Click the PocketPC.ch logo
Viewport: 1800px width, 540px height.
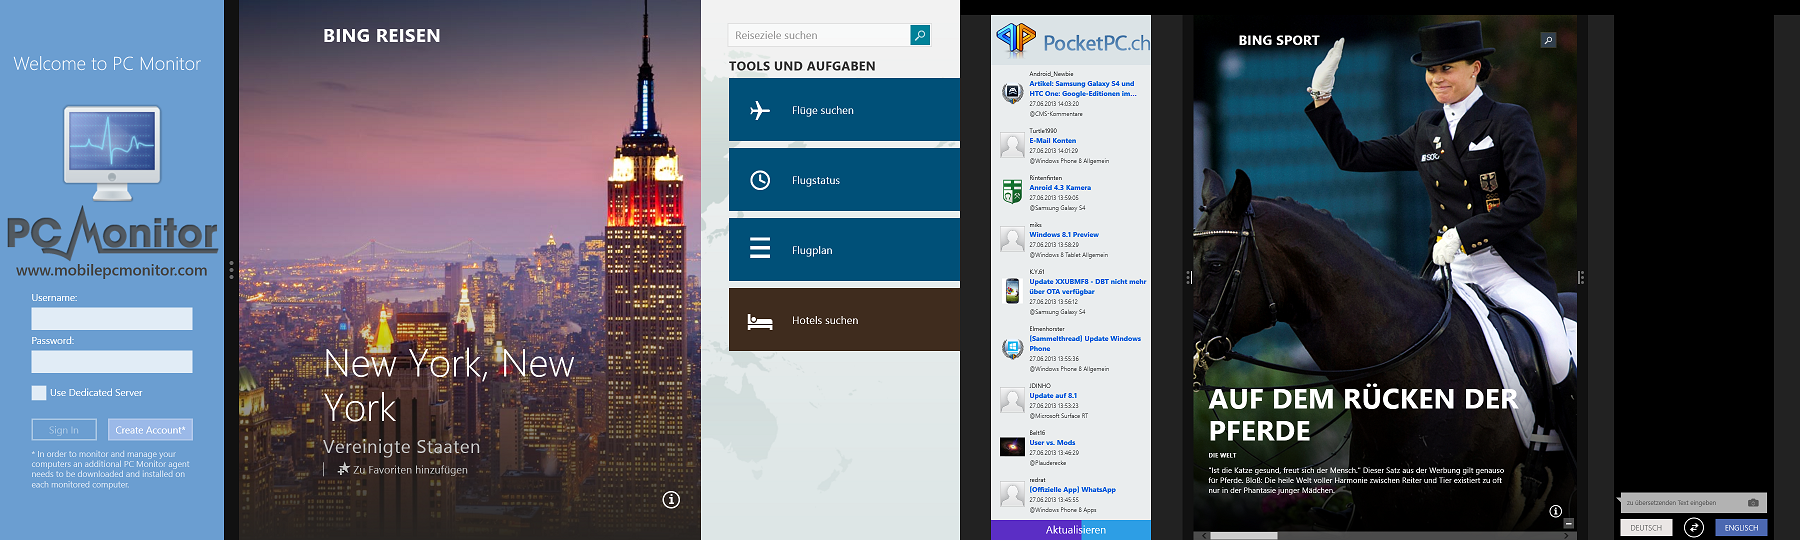click(x=1073, y=40)
